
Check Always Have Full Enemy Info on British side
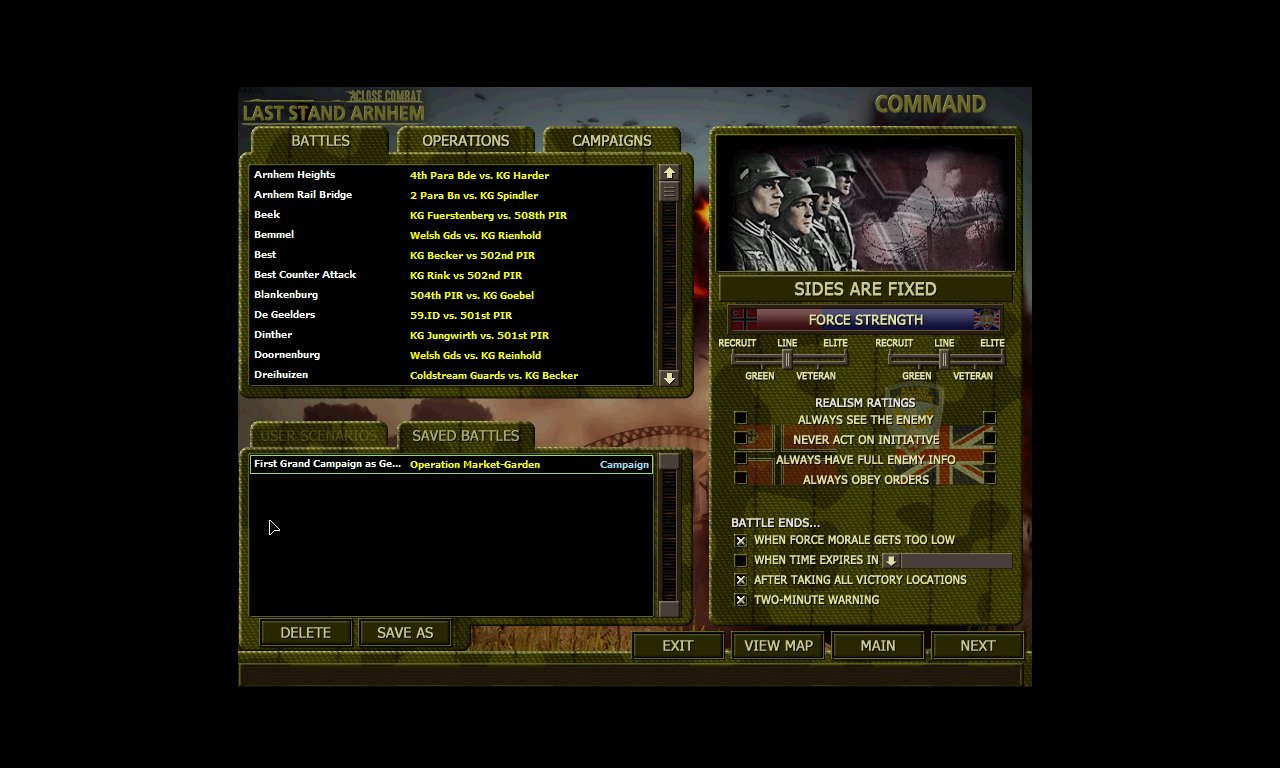click(x=989, y=458)
